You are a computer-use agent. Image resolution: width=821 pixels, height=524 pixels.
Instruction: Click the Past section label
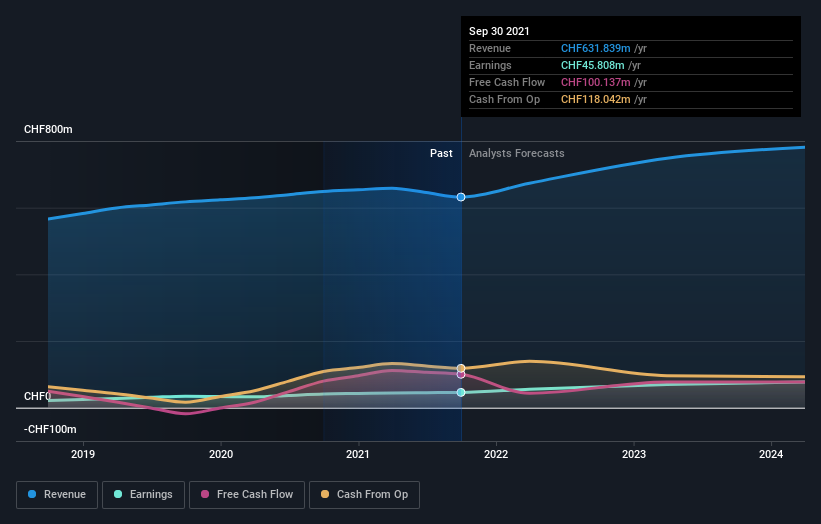(x=441, y=153)
